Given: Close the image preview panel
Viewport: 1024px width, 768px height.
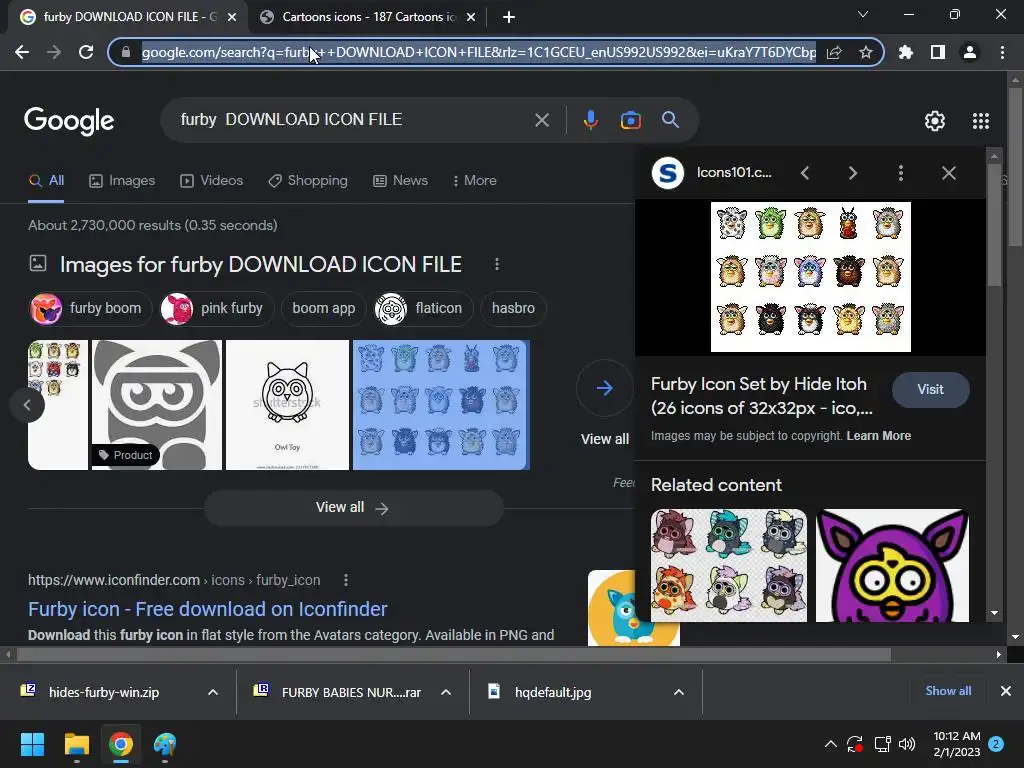Looking at the screenshot, I should [948, 173].
